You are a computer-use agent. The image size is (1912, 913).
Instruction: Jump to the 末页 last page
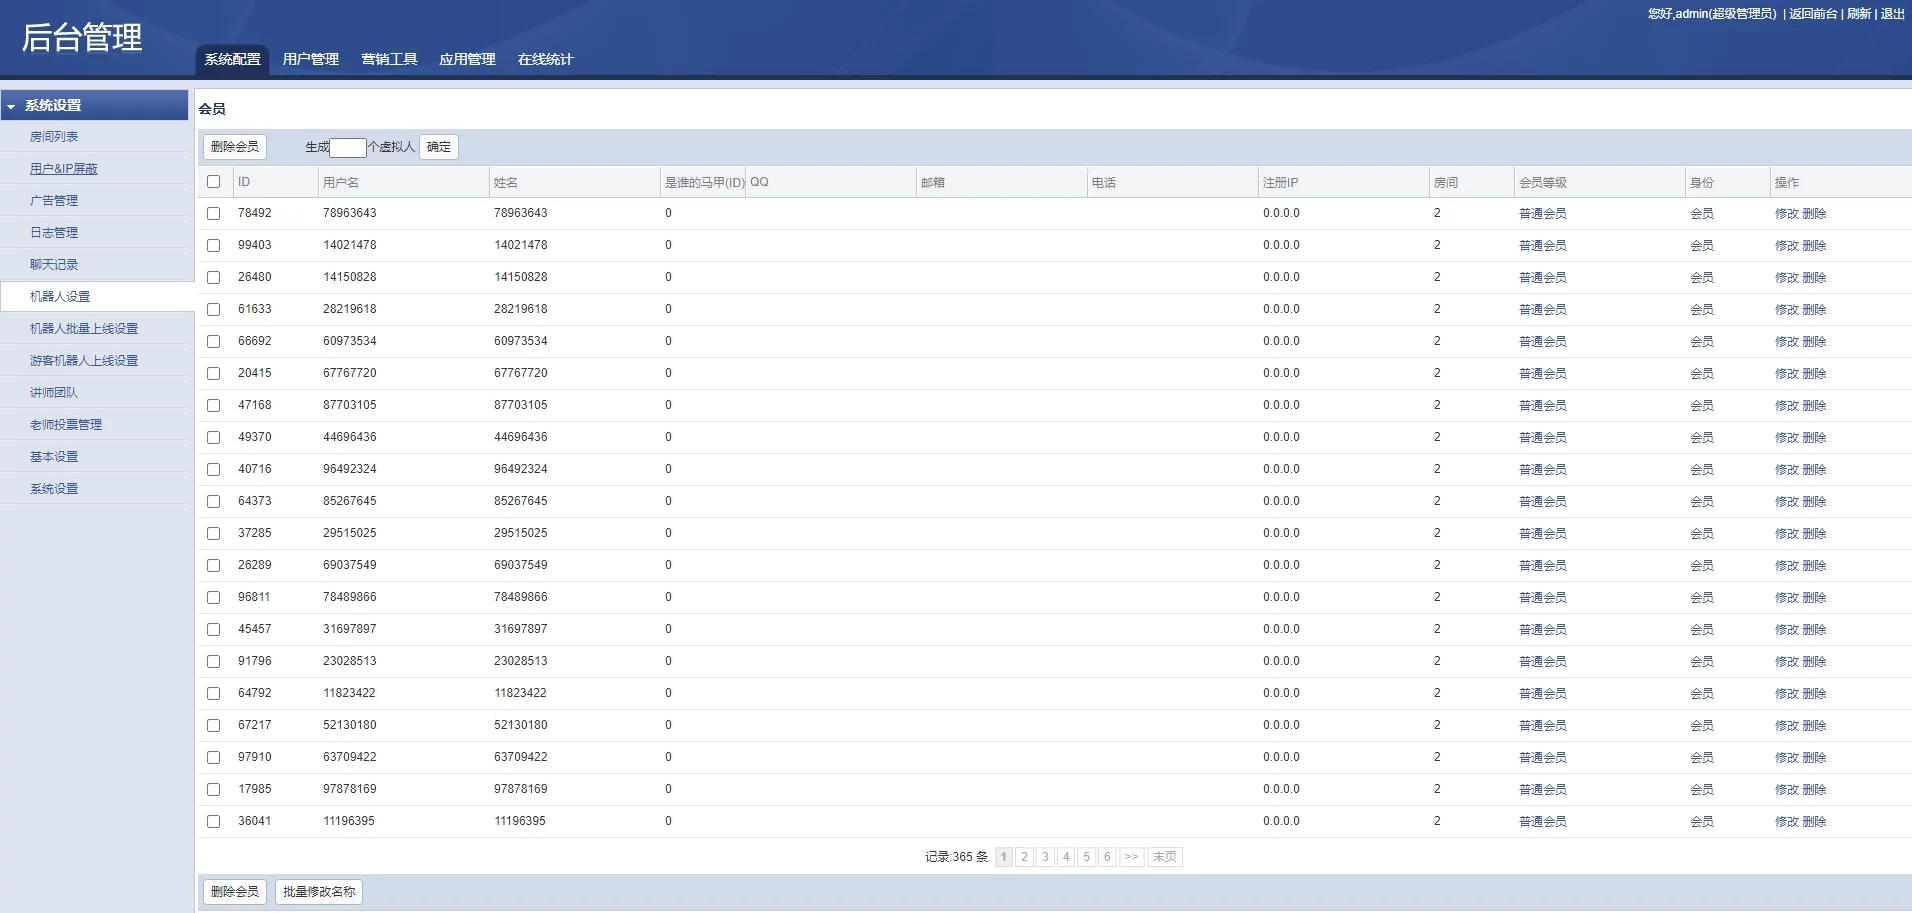point(1164,857)
